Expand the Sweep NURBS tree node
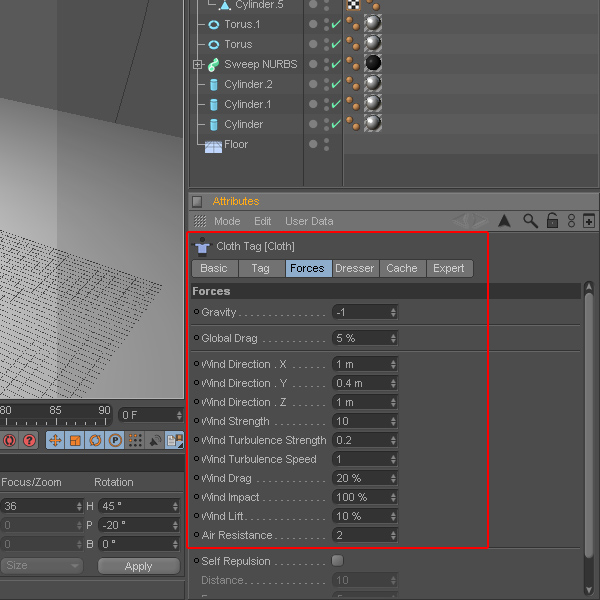The height and width of the screenshot is (600, 600). (197, 65)
